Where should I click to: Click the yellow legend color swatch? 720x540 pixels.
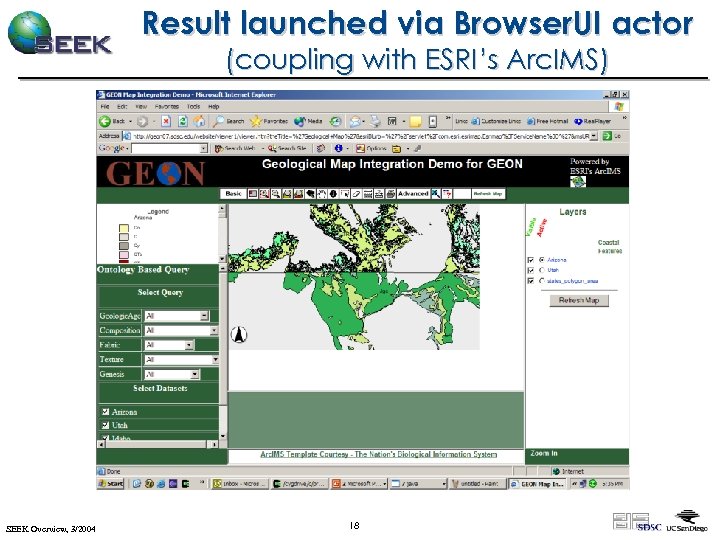124,228
